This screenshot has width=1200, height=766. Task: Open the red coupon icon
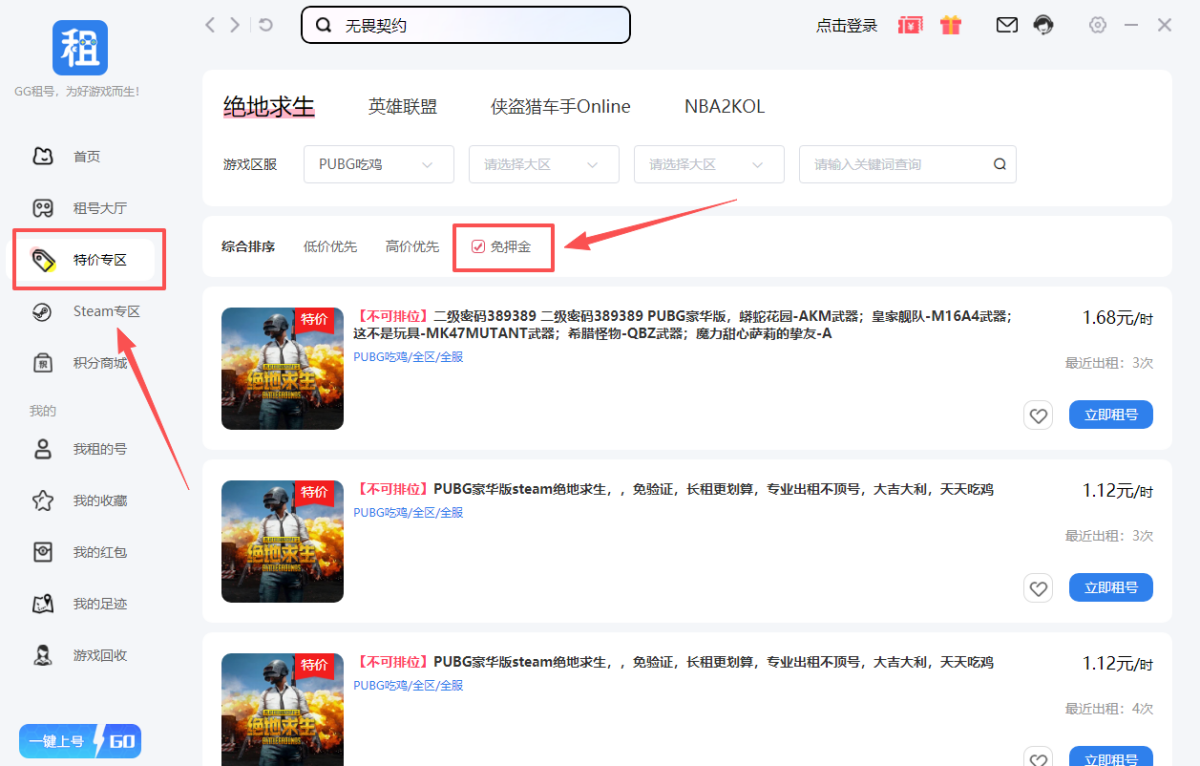click(x=910, y=25)
